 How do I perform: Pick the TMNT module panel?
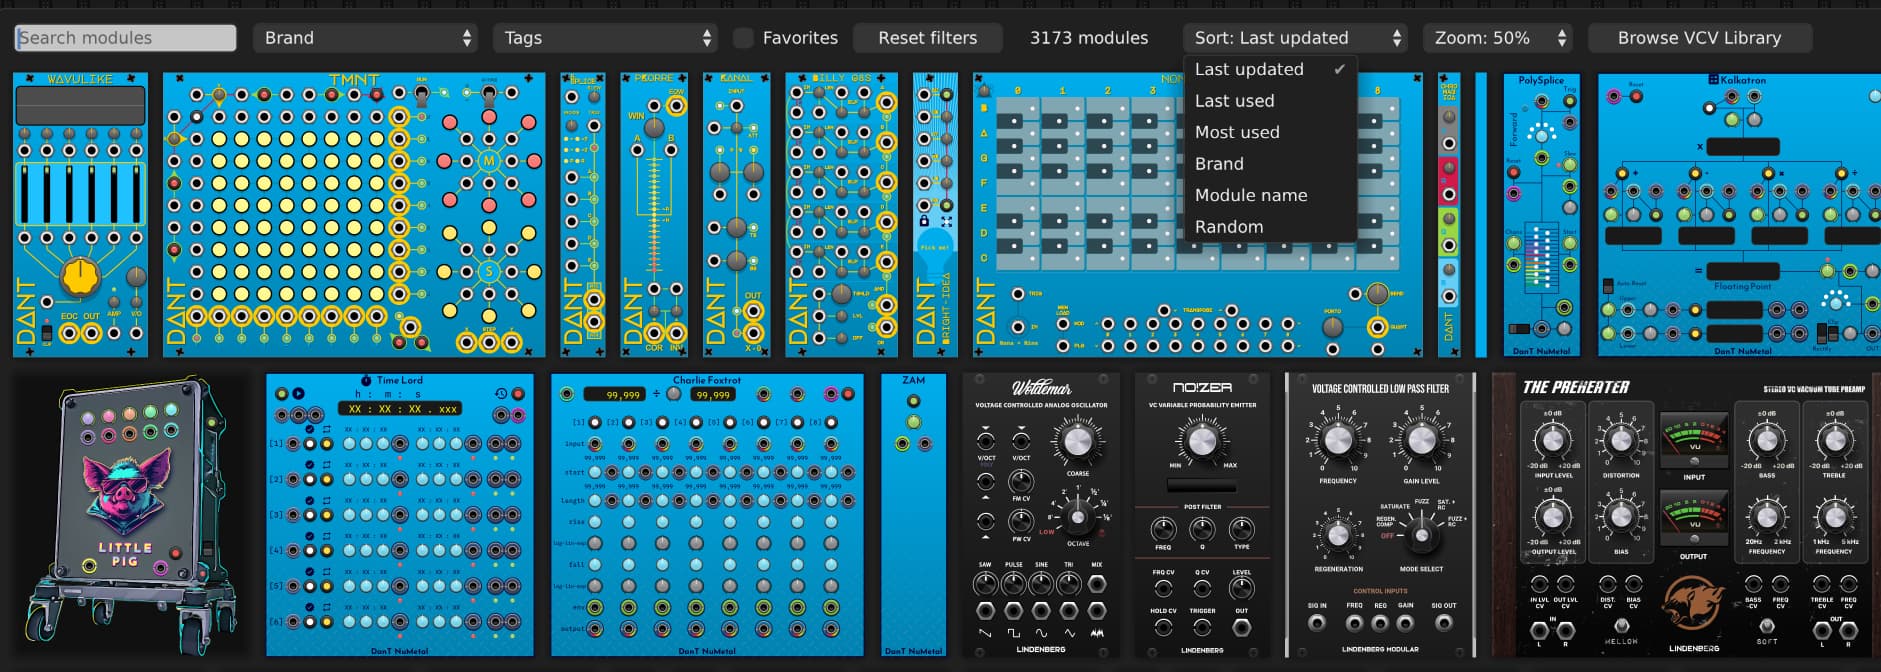pyautogui.click(x=354, y=214)
